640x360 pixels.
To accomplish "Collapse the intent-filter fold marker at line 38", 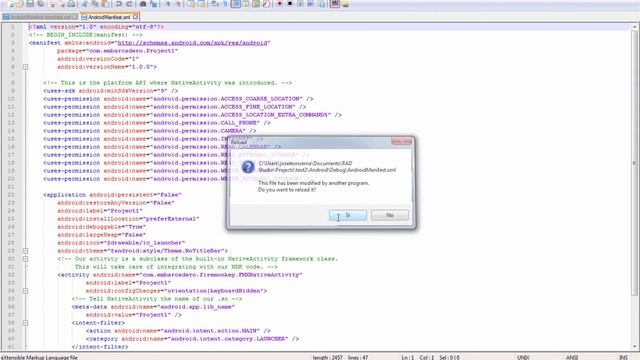I will [25, 323].
